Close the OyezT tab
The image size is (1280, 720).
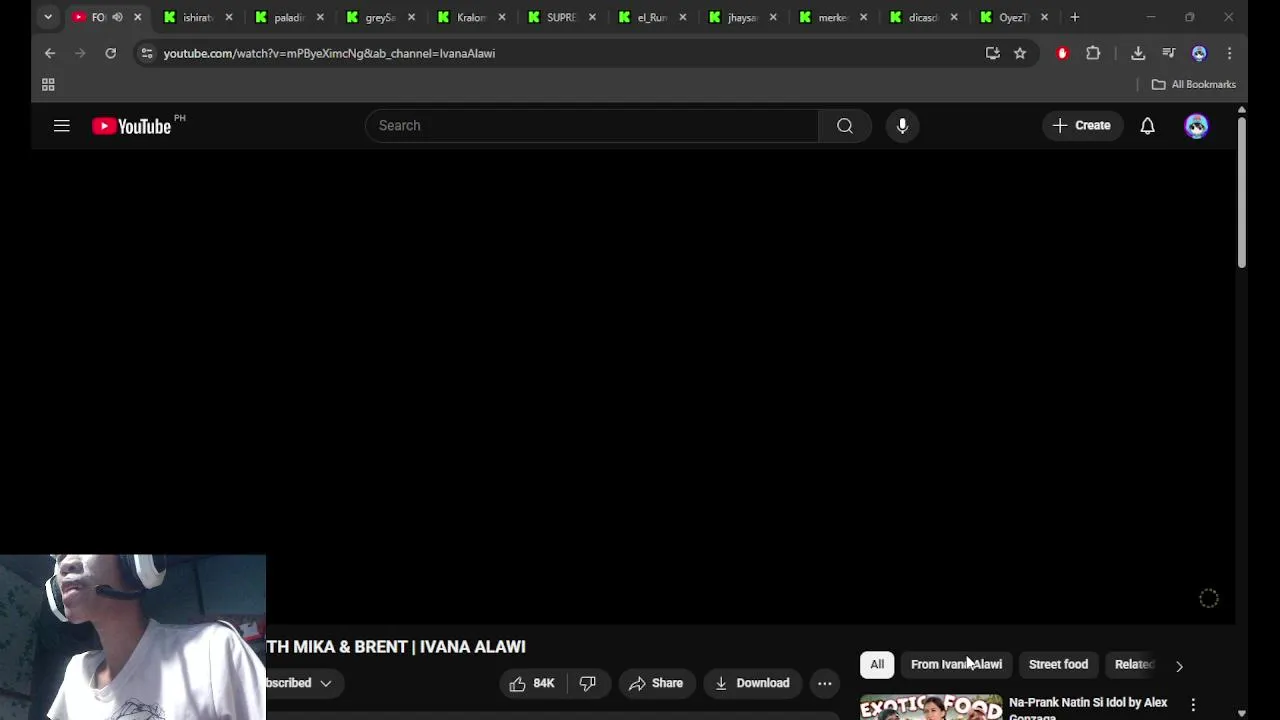point(1044,17)
